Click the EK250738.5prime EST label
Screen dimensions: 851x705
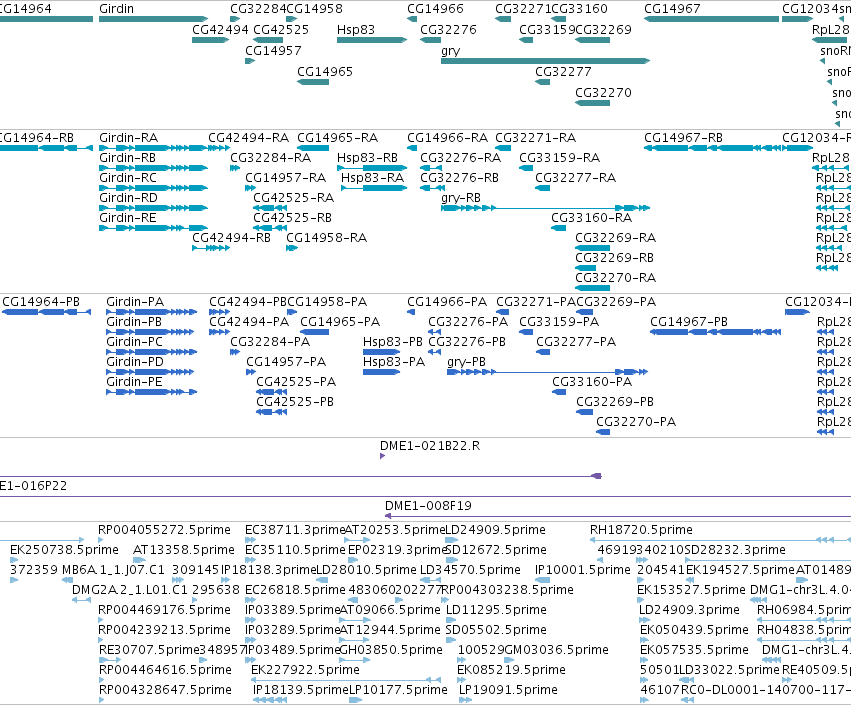(64, 550)
